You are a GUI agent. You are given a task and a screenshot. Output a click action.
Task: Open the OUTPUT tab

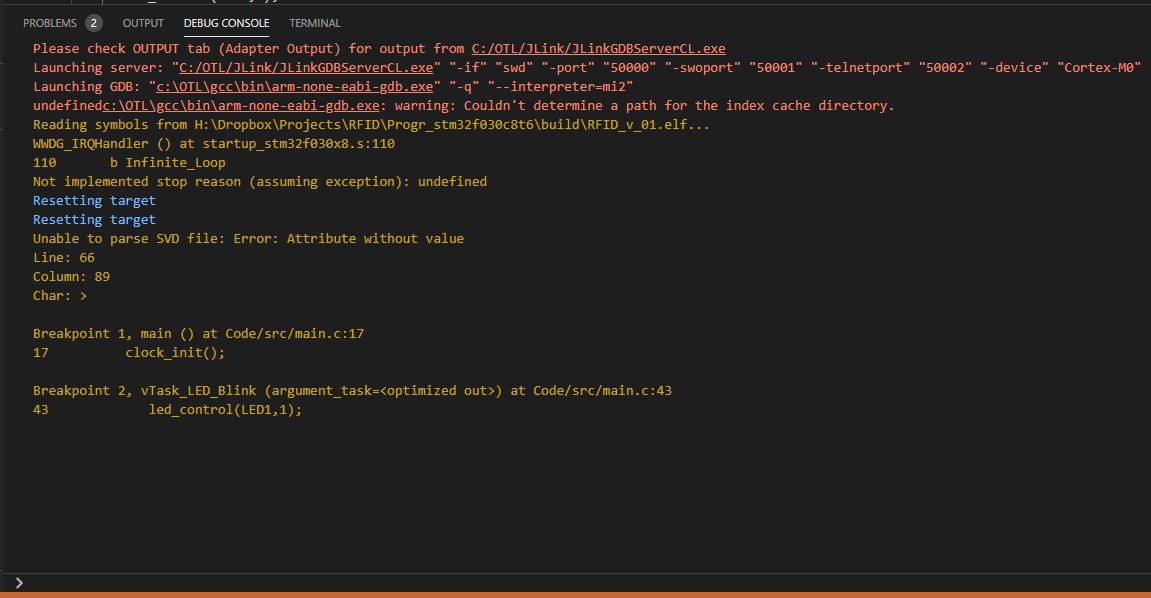[143, 23]
